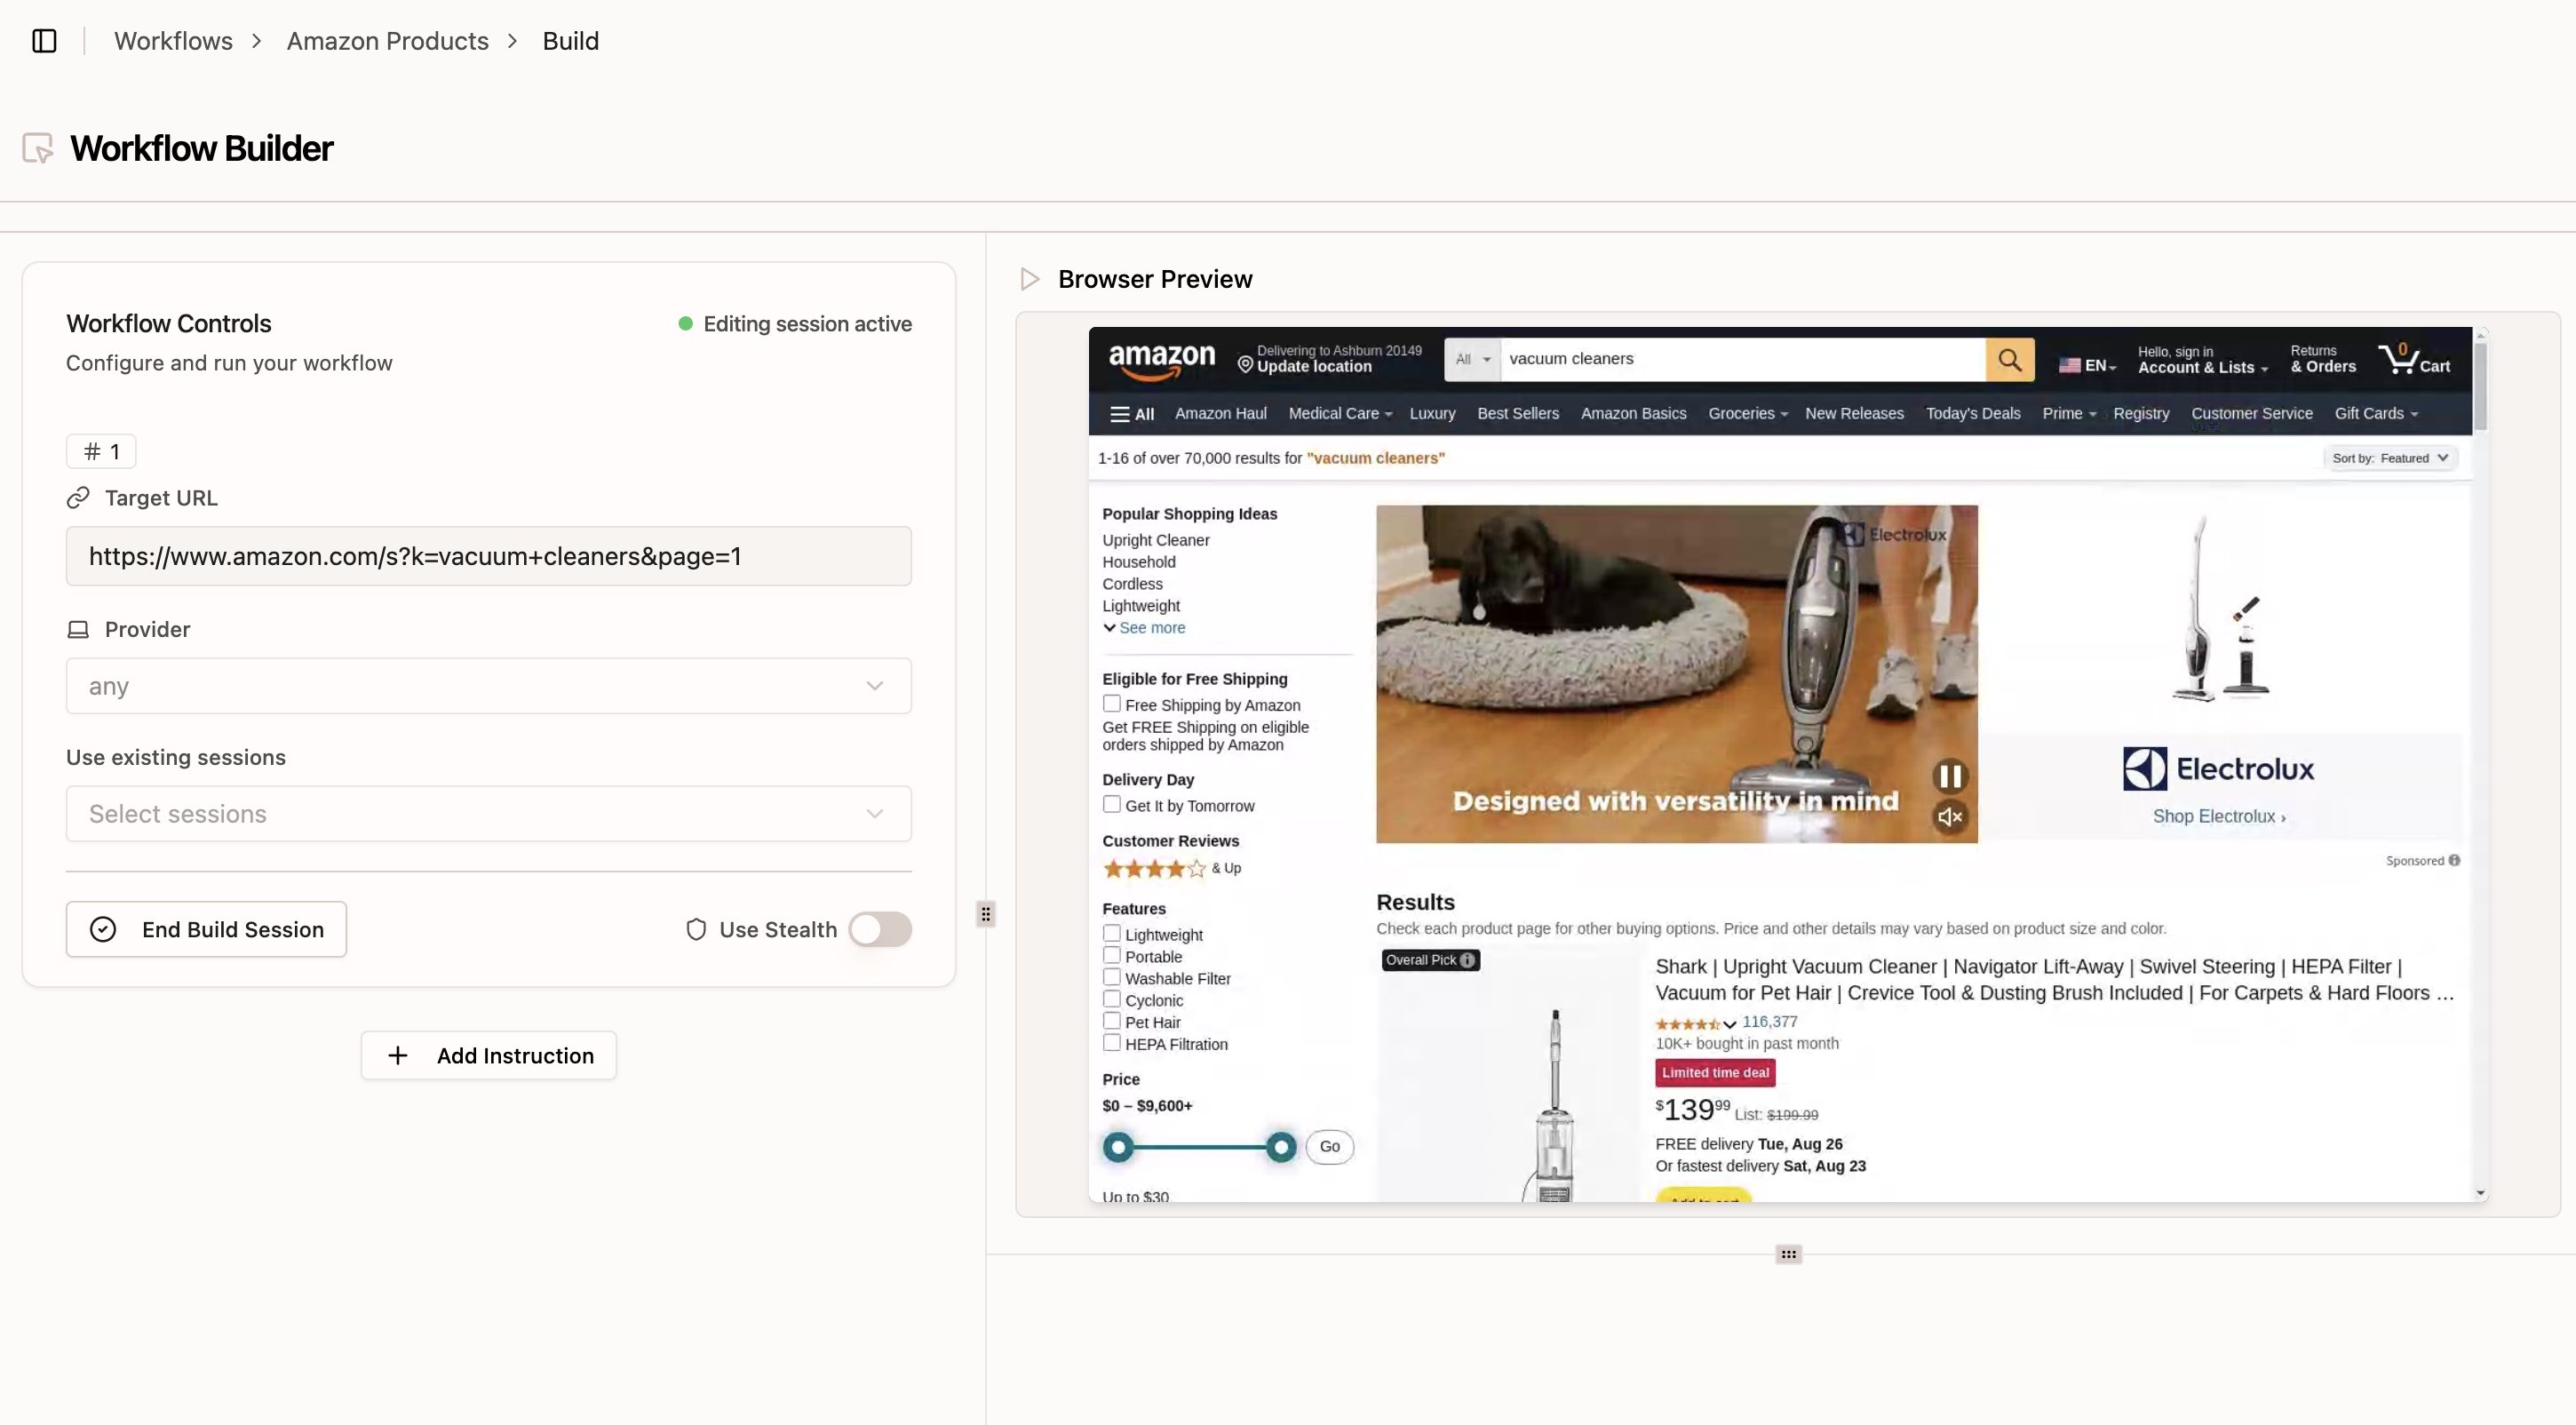Click the Browser Preview play icon
Screen dimensions: 2576x1425
point(1030,279)
